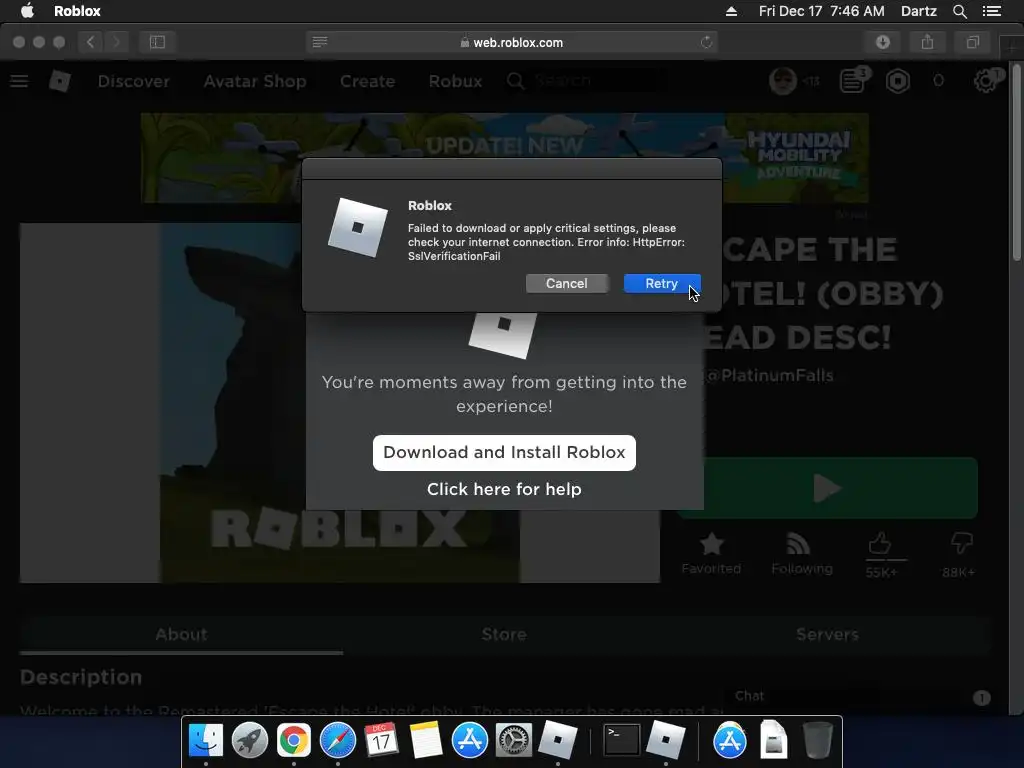
Task: Open Notification Center list icon
Action: point(991,11)
